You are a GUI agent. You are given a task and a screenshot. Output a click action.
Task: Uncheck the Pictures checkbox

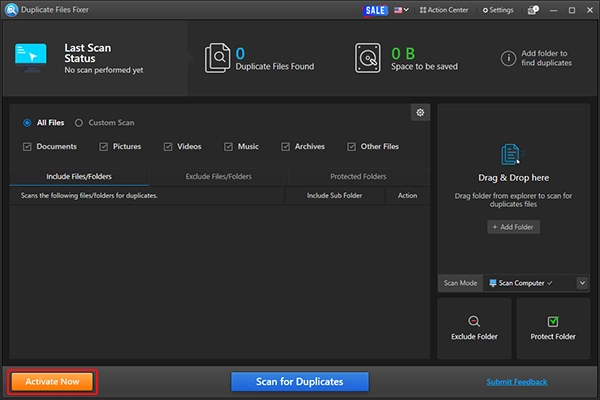point(103,147)
